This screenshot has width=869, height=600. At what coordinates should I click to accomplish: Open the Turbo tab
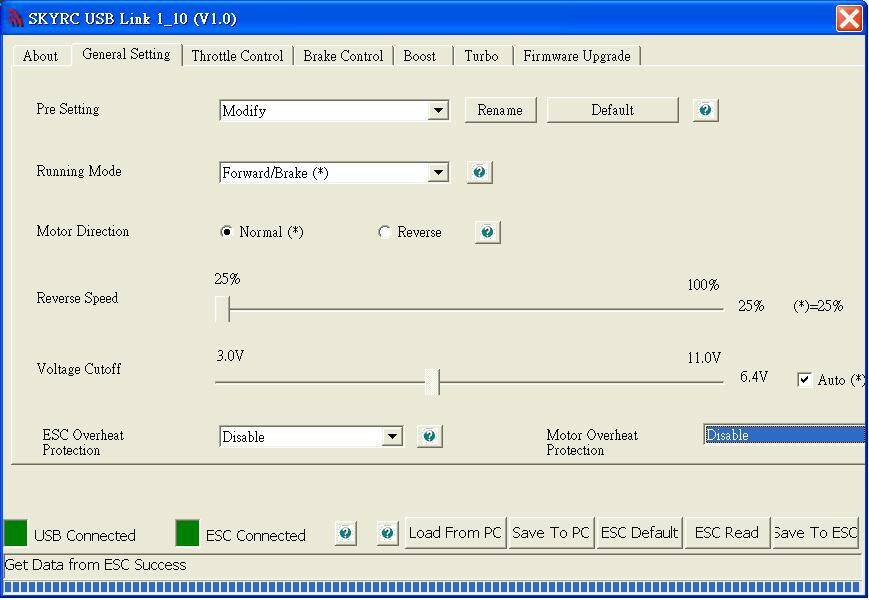tap(481, 56)
